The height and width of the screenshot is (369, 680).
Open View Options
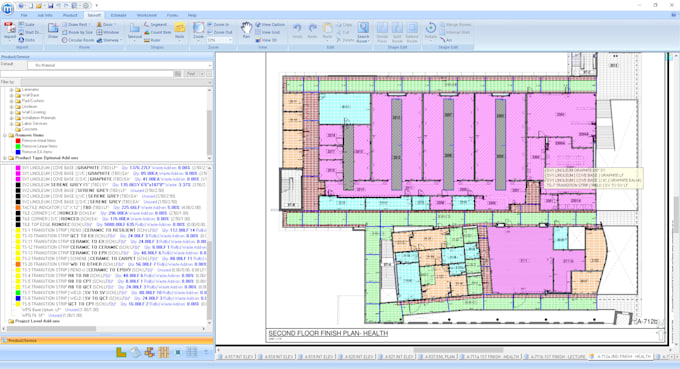pos(270,25)
